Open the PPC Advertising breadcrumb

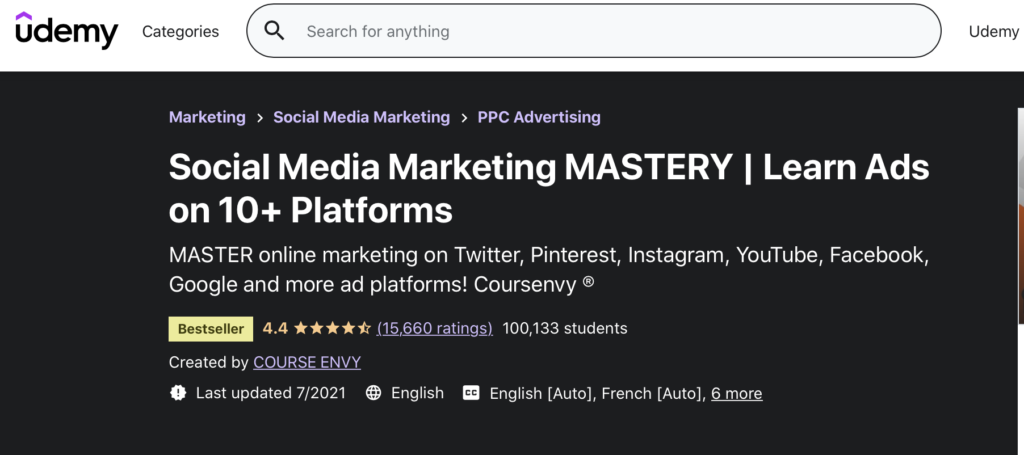(x=539, y=118)
